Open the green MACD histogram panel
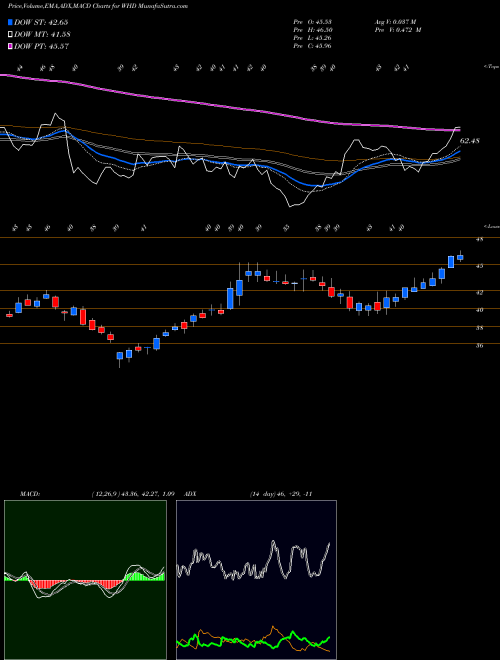This screenshot has width=500, height=660. [x=85, y=580]
